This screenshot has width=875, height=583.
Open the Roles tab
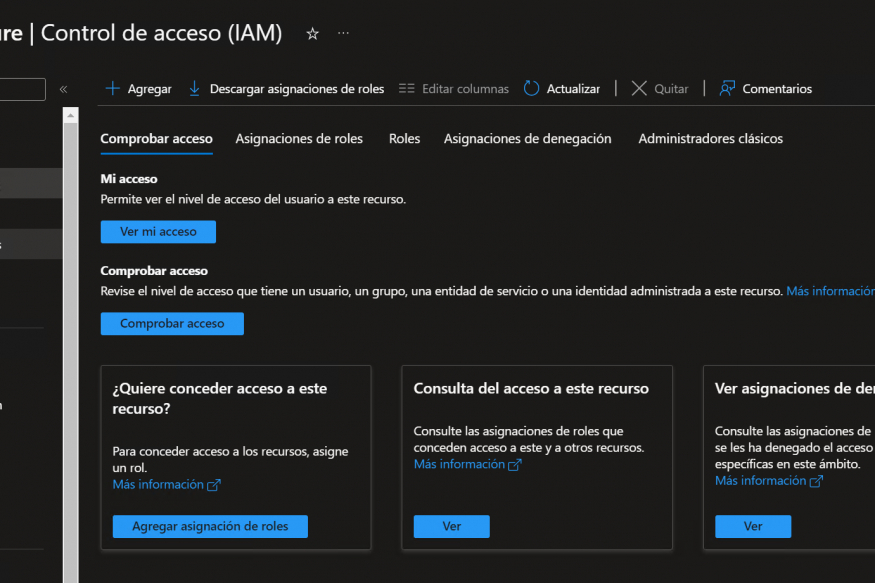coord(404,139)
